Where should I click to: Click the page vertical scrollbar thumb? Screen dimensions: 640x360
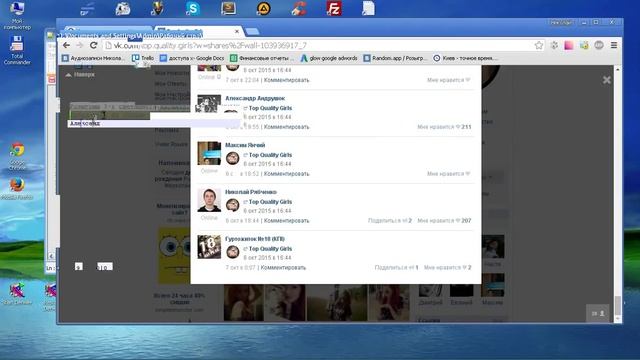pyautogui.click(x=618, y=305)
